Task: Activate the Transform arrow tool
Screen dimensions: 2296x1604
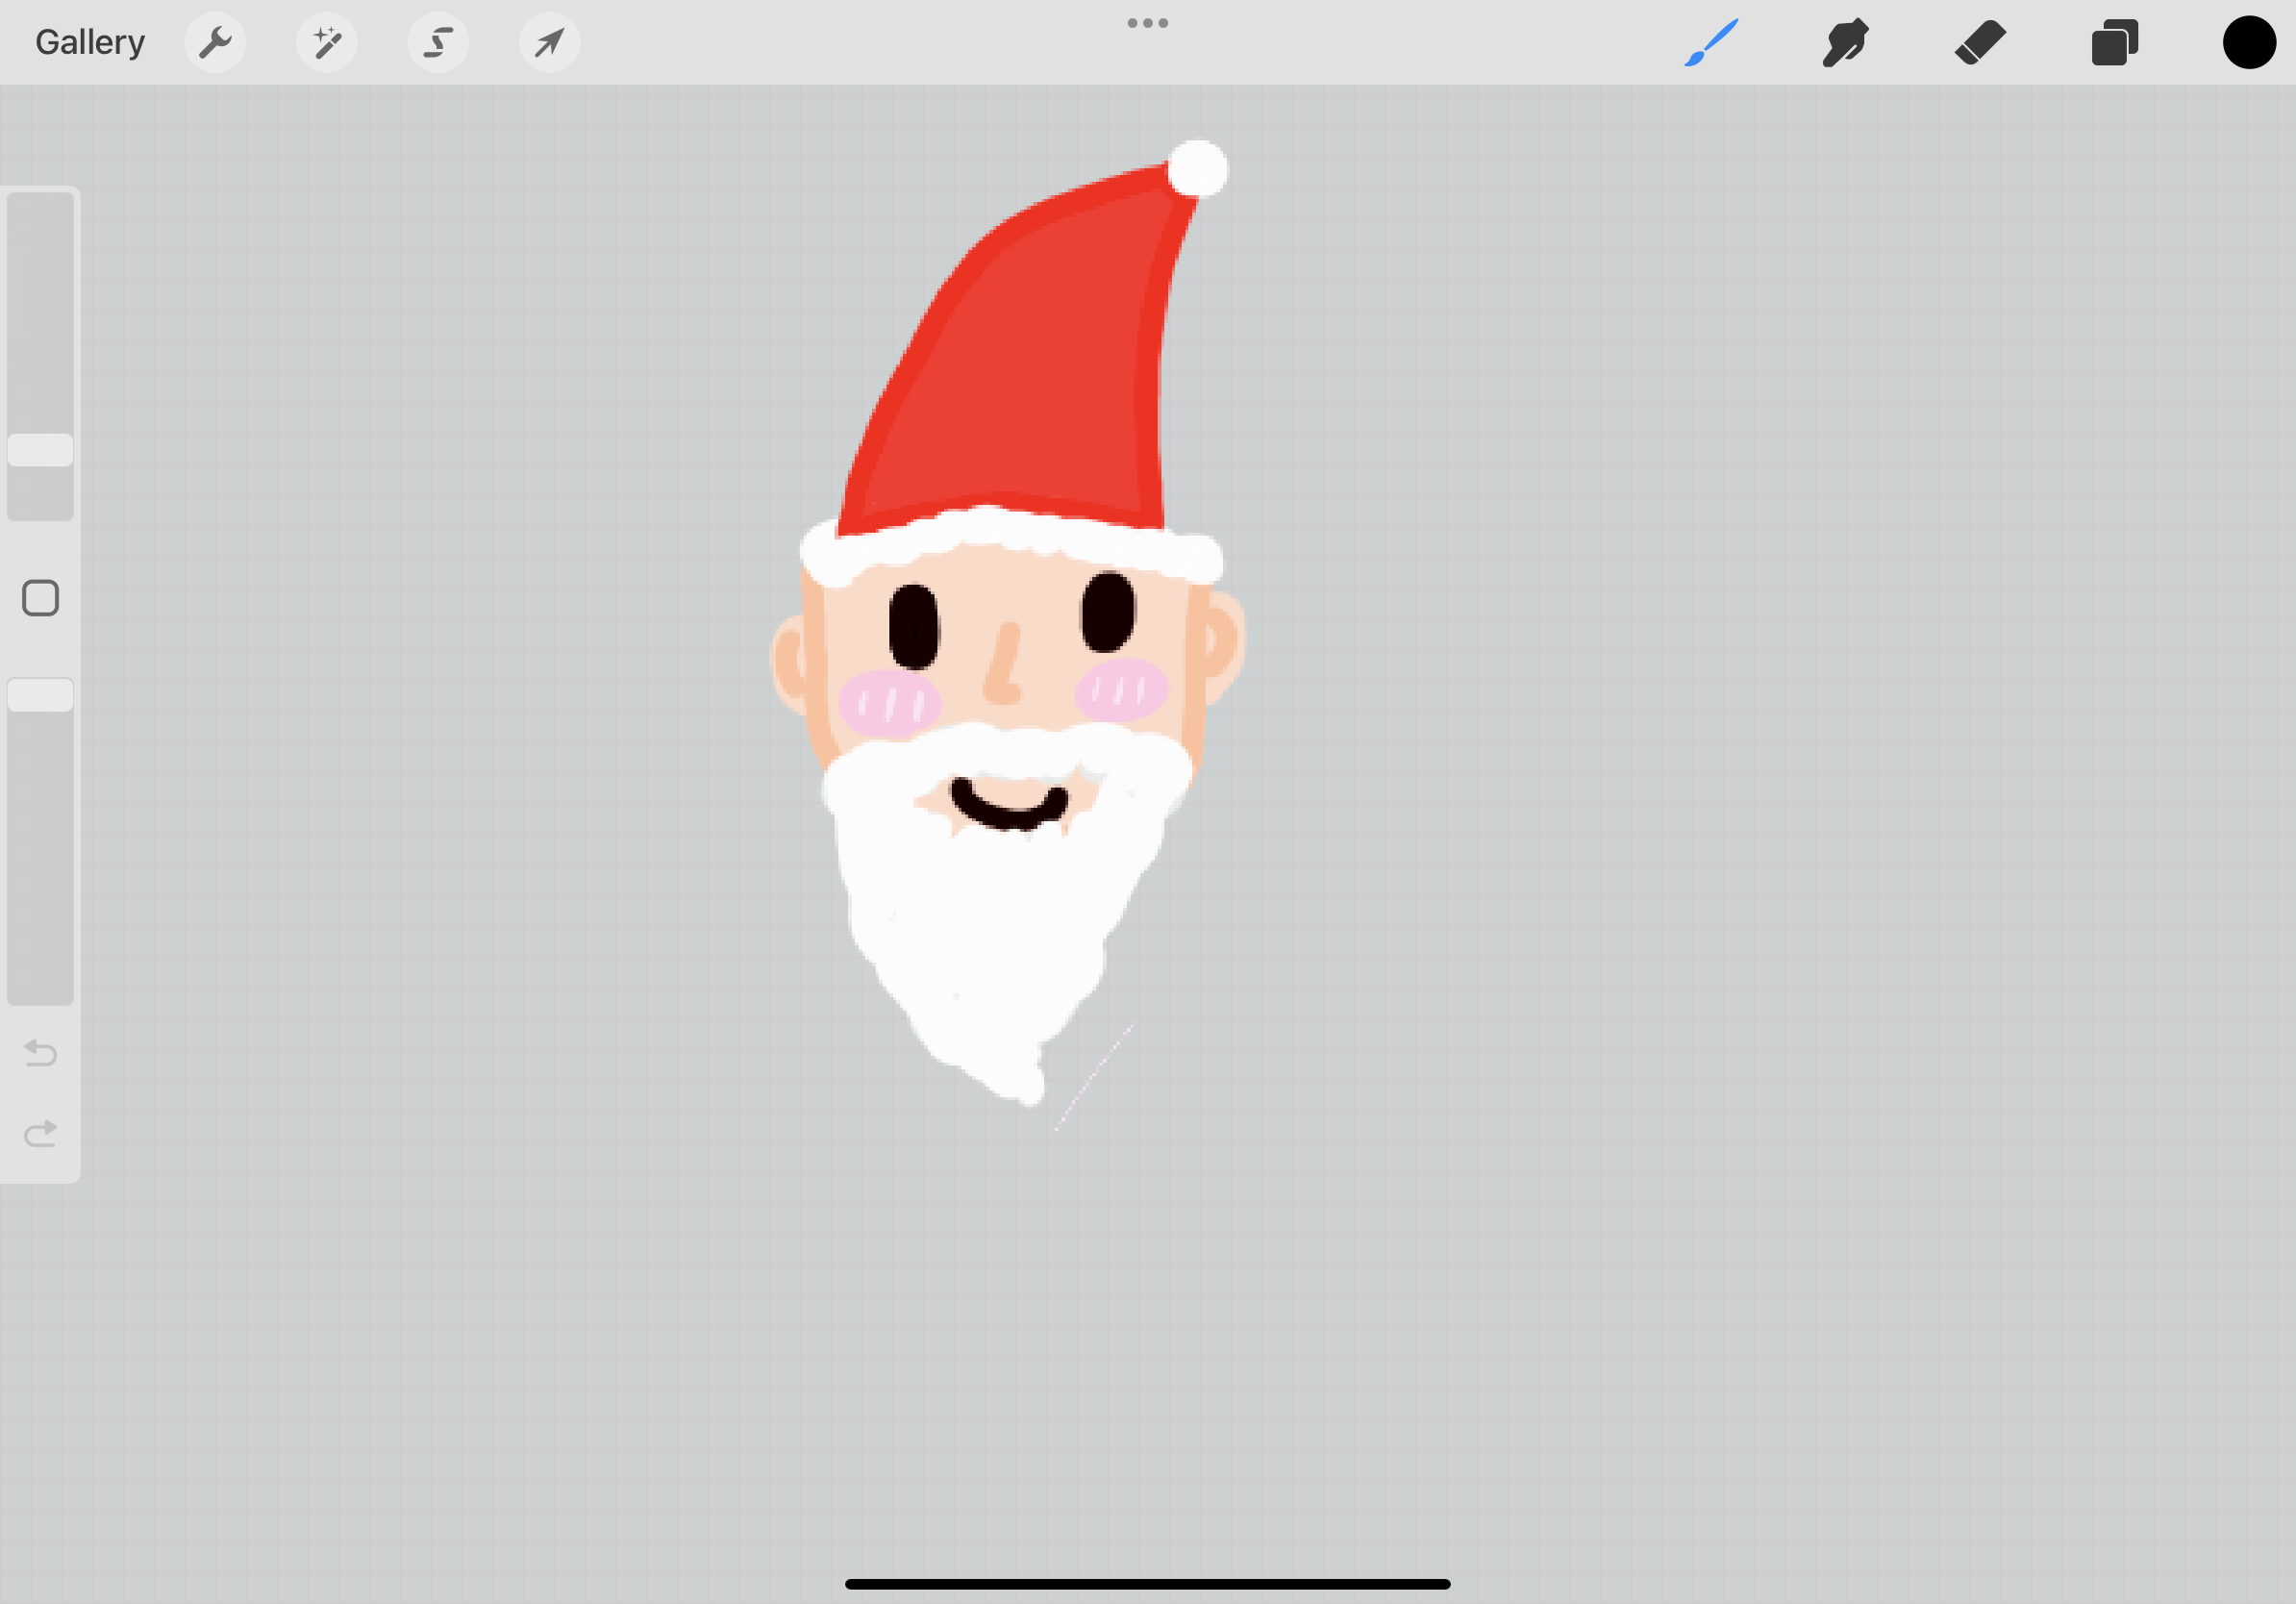Action: (x=549, y=42)
